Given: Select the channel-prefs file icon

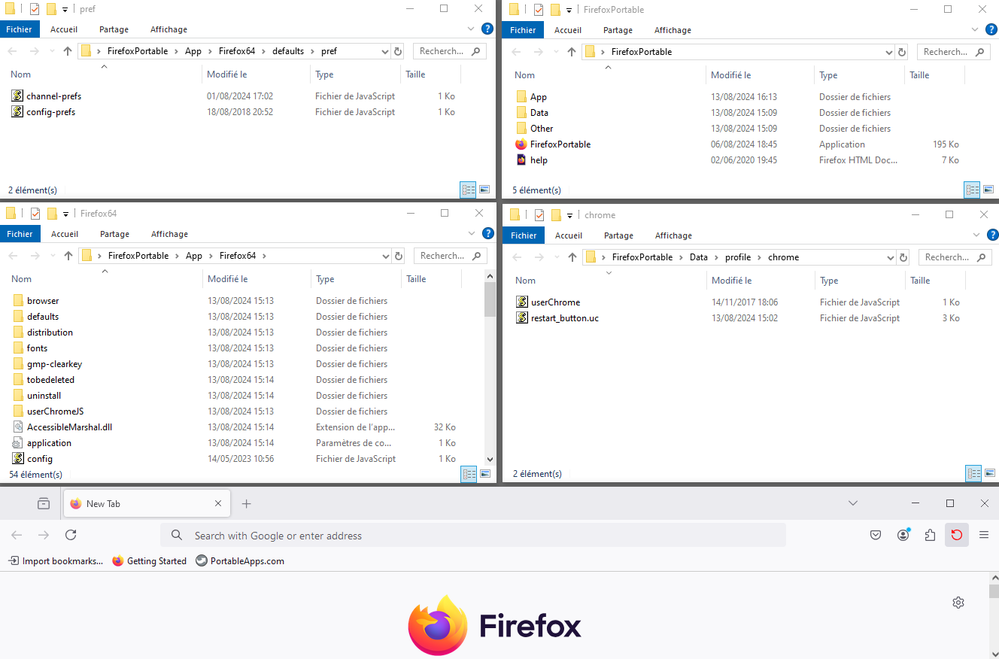Looking at the screenshot, I should point(17,96).
